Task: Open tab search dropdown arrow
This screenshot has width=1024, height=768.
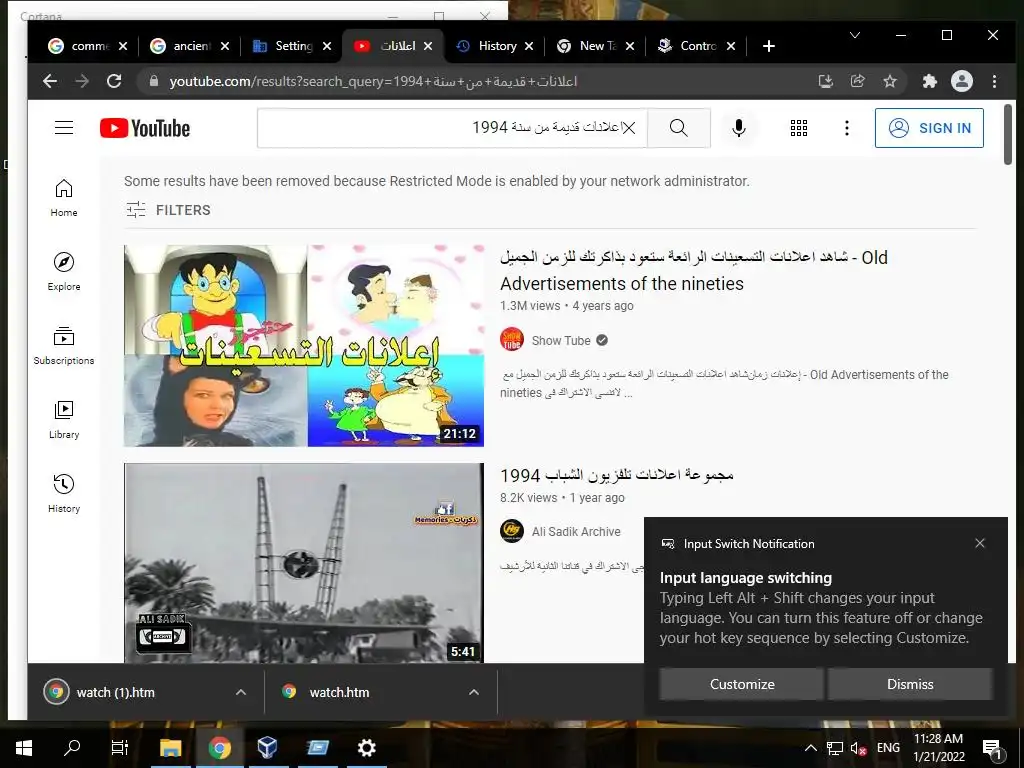Action: coord(854,35)
